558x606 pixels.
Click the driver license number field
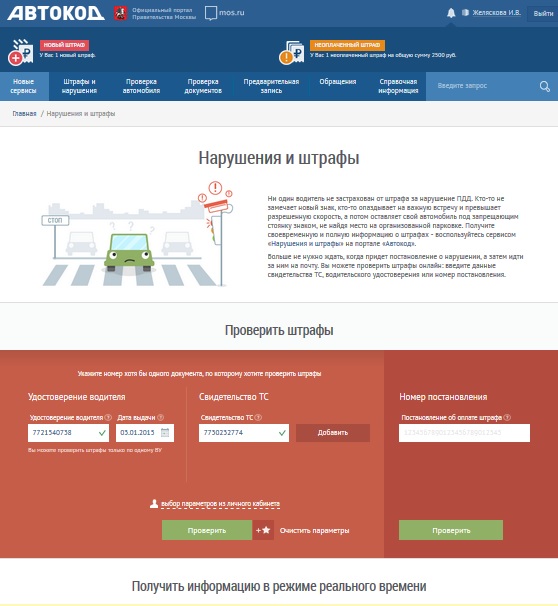coord(68,433)
